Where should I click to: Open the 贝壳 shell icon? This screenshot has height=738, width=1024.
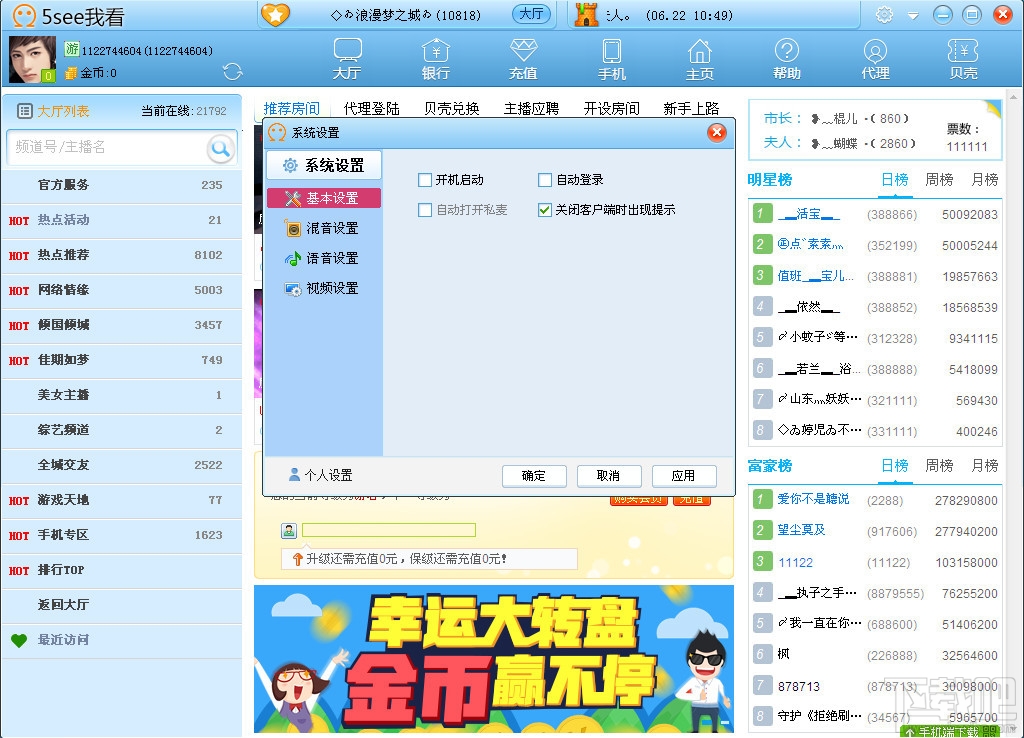[962, 58]
